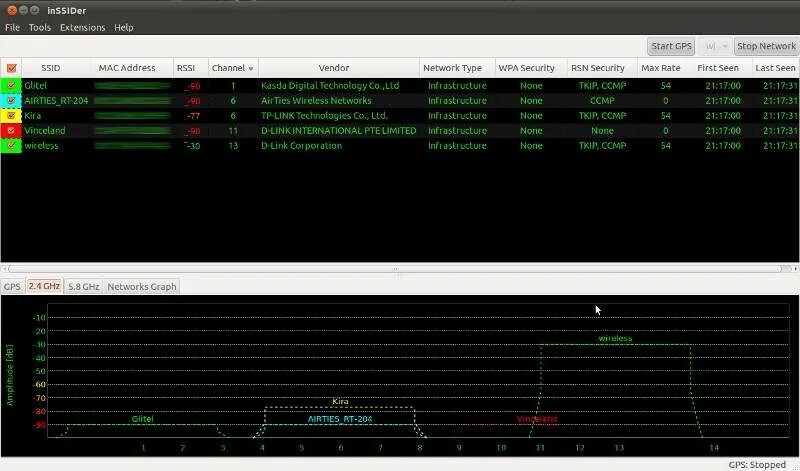The width and height of the screenshot is (800, 471).
Task: Click vendor D-Link Corporation
Action: (302, 145)
